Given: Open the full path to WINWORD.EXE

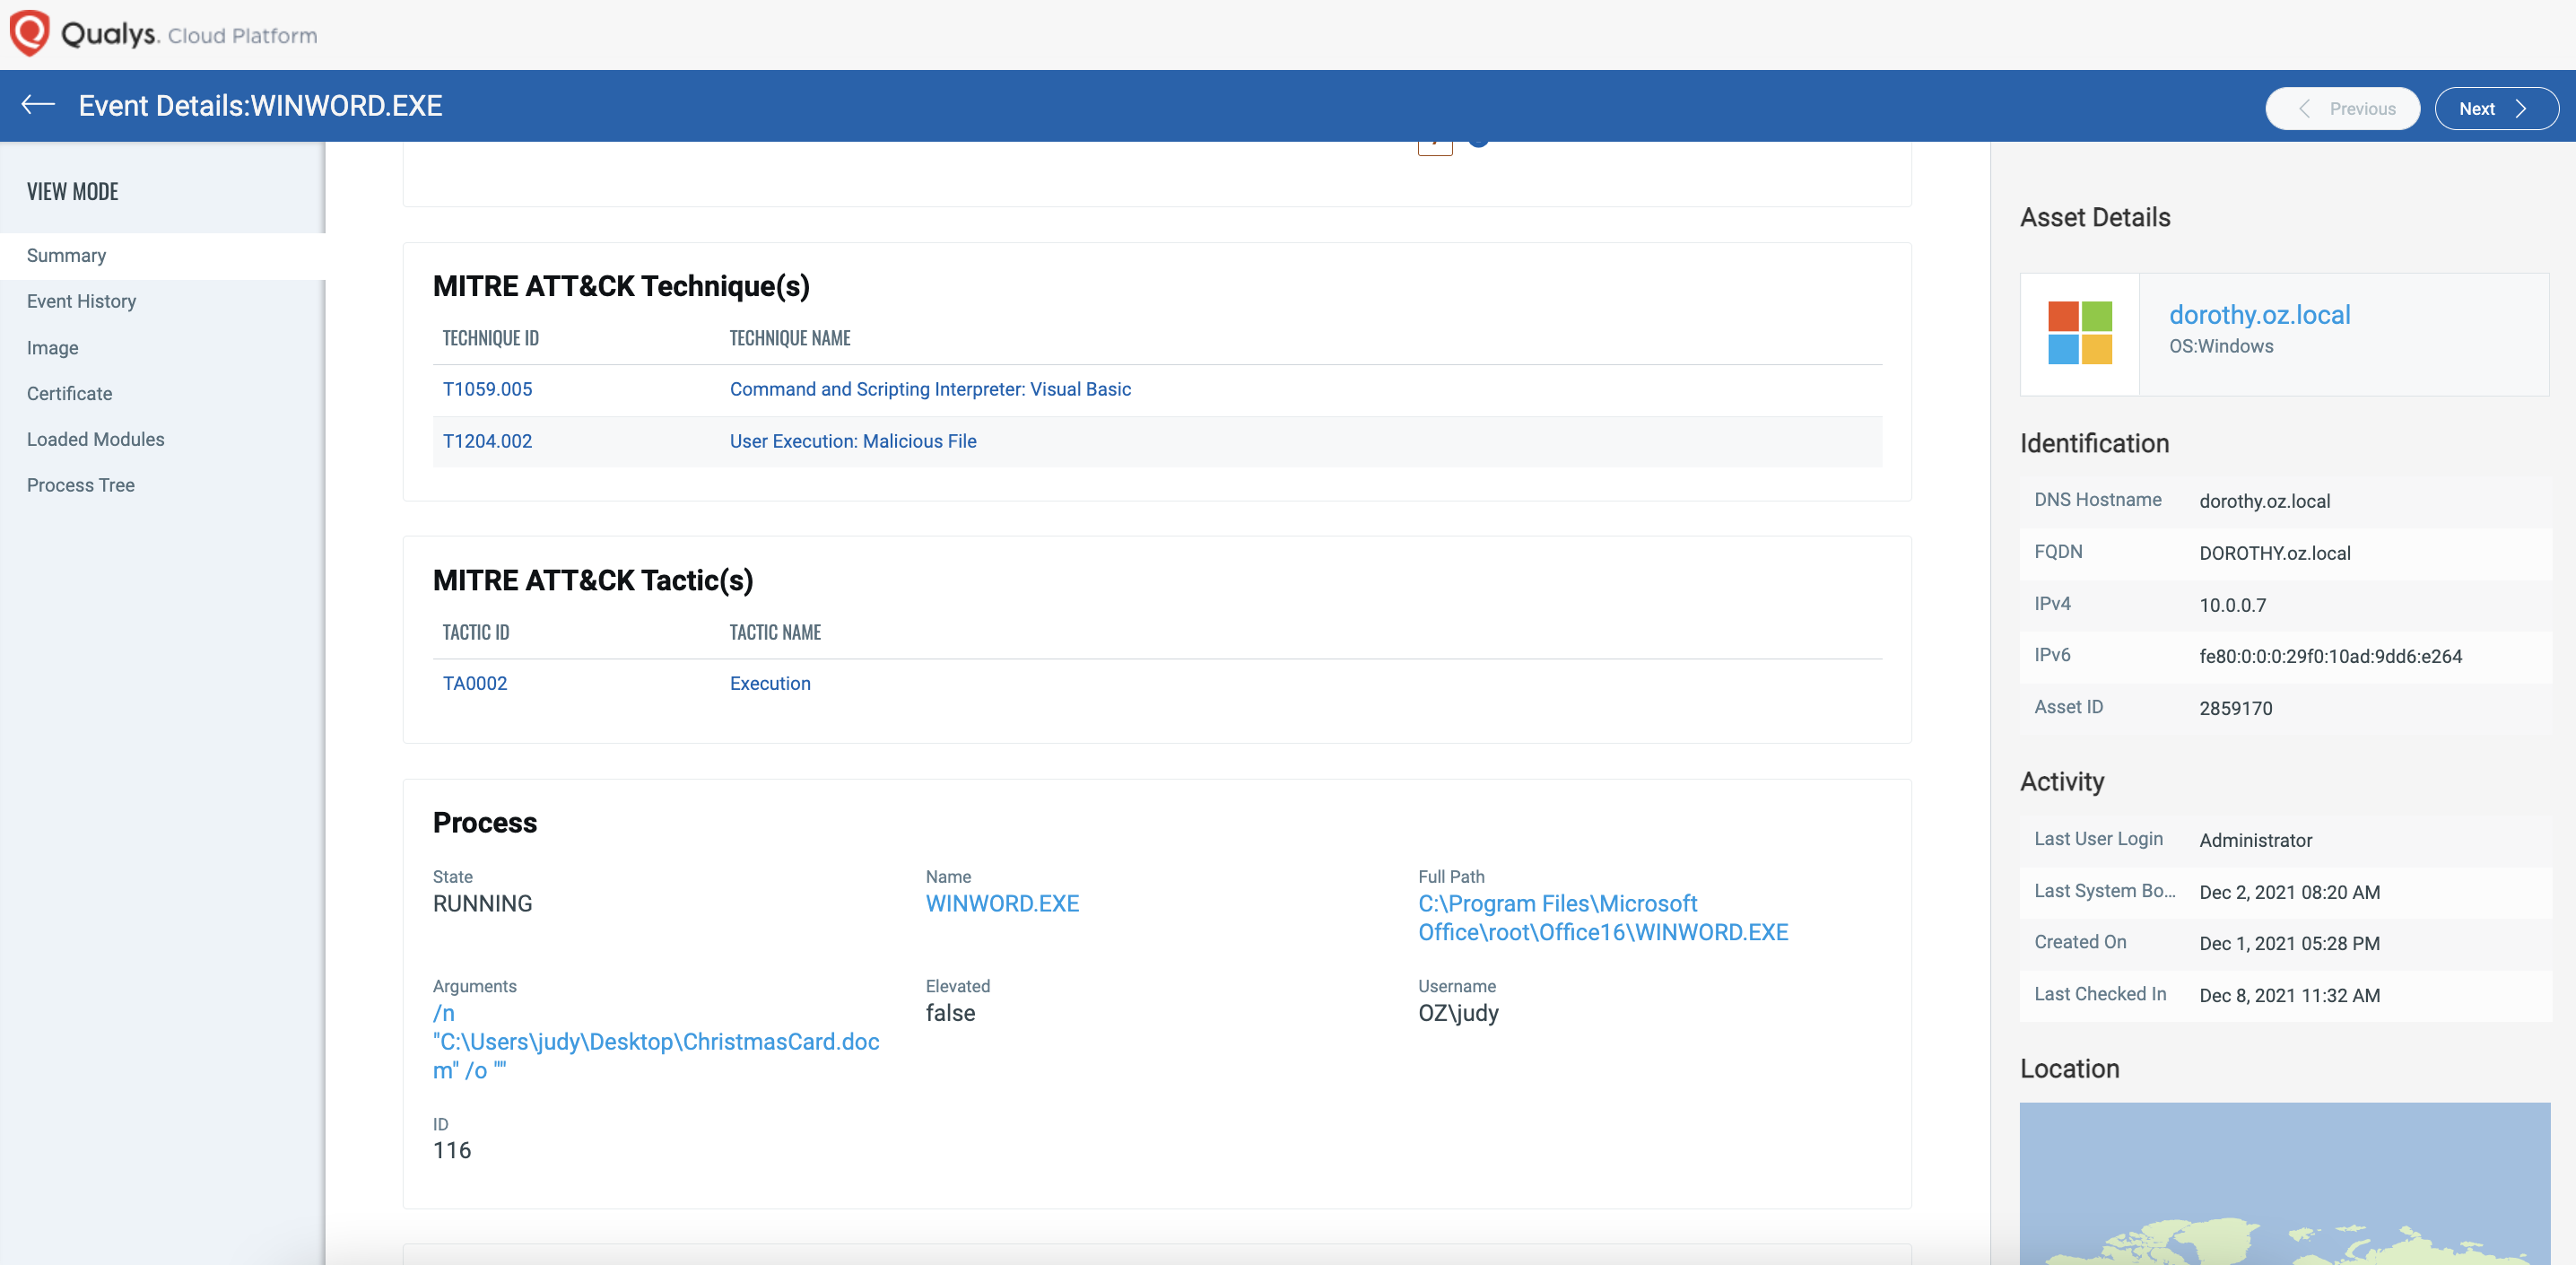Looking at the screenshot, I should [1601, 917].
